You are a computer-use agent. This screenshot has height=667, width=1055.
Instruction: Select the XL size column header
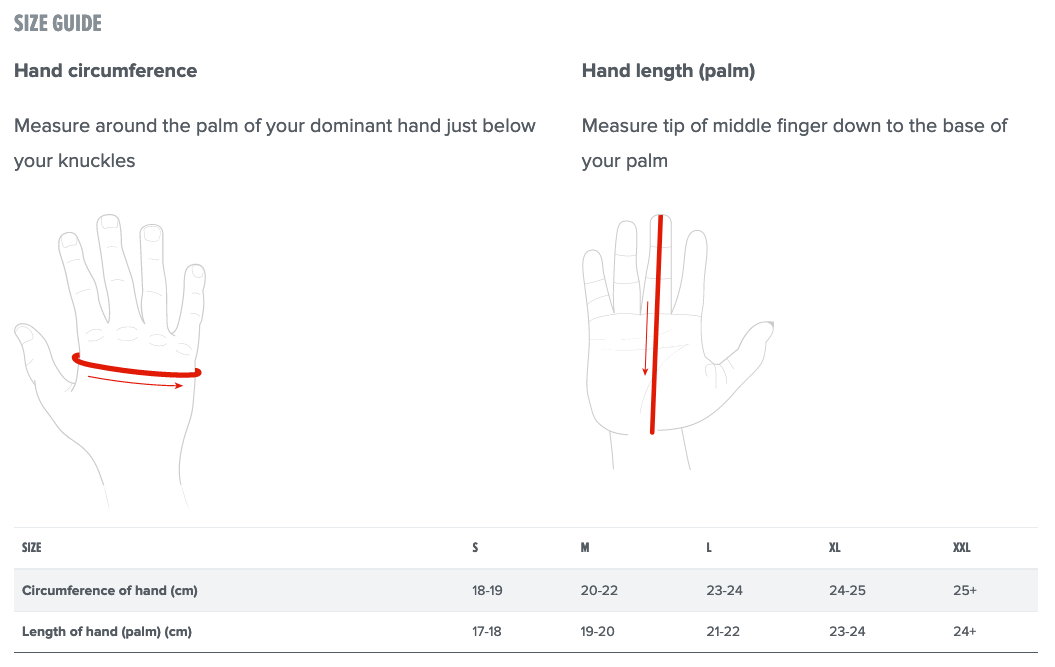click(835, 548)
